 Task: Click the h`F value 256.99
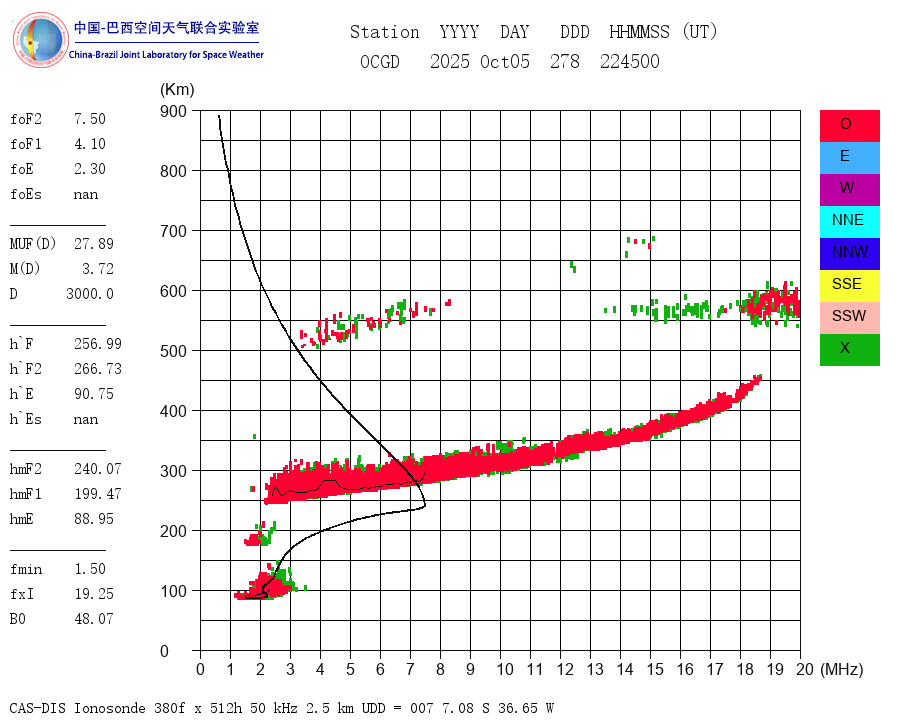click(x=98, y=344)
